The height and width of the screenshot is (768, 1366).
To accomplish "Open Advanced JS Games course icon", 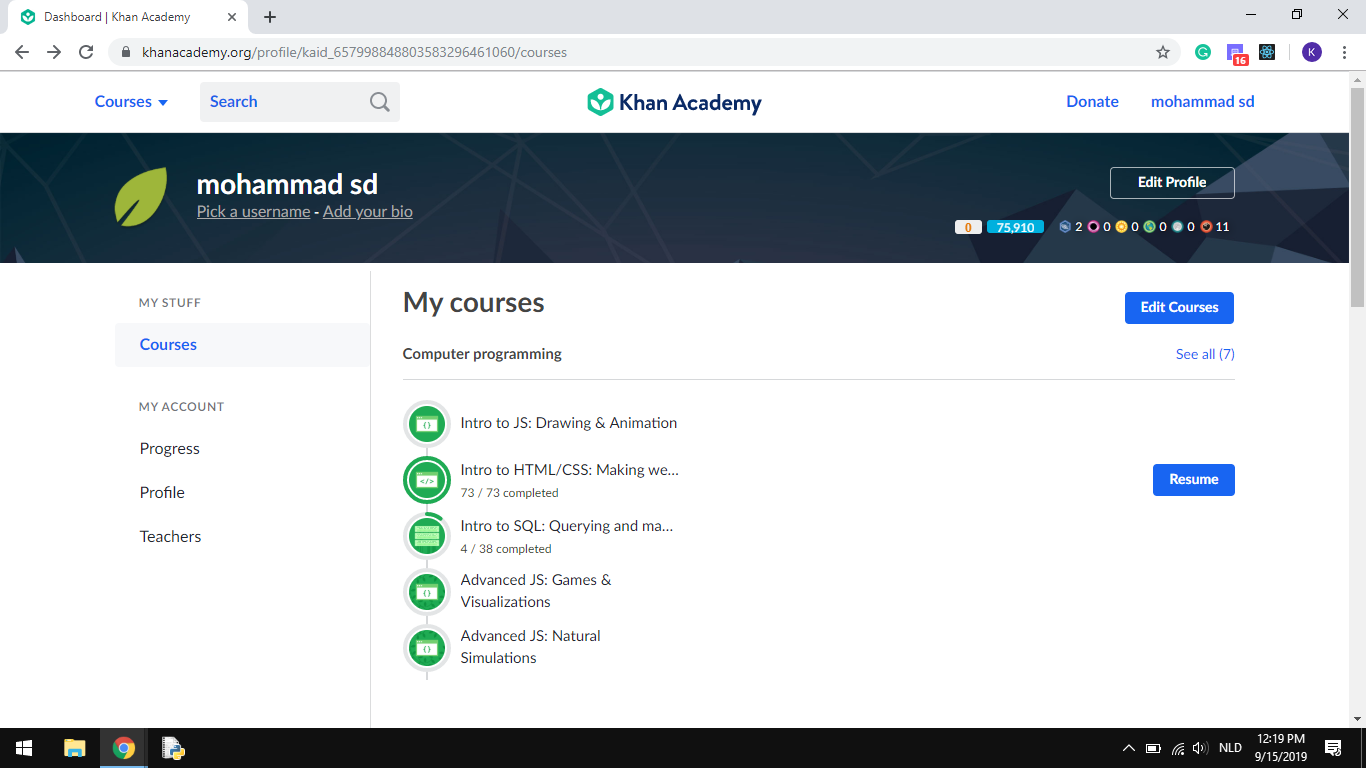I will [x=427, y=592].
